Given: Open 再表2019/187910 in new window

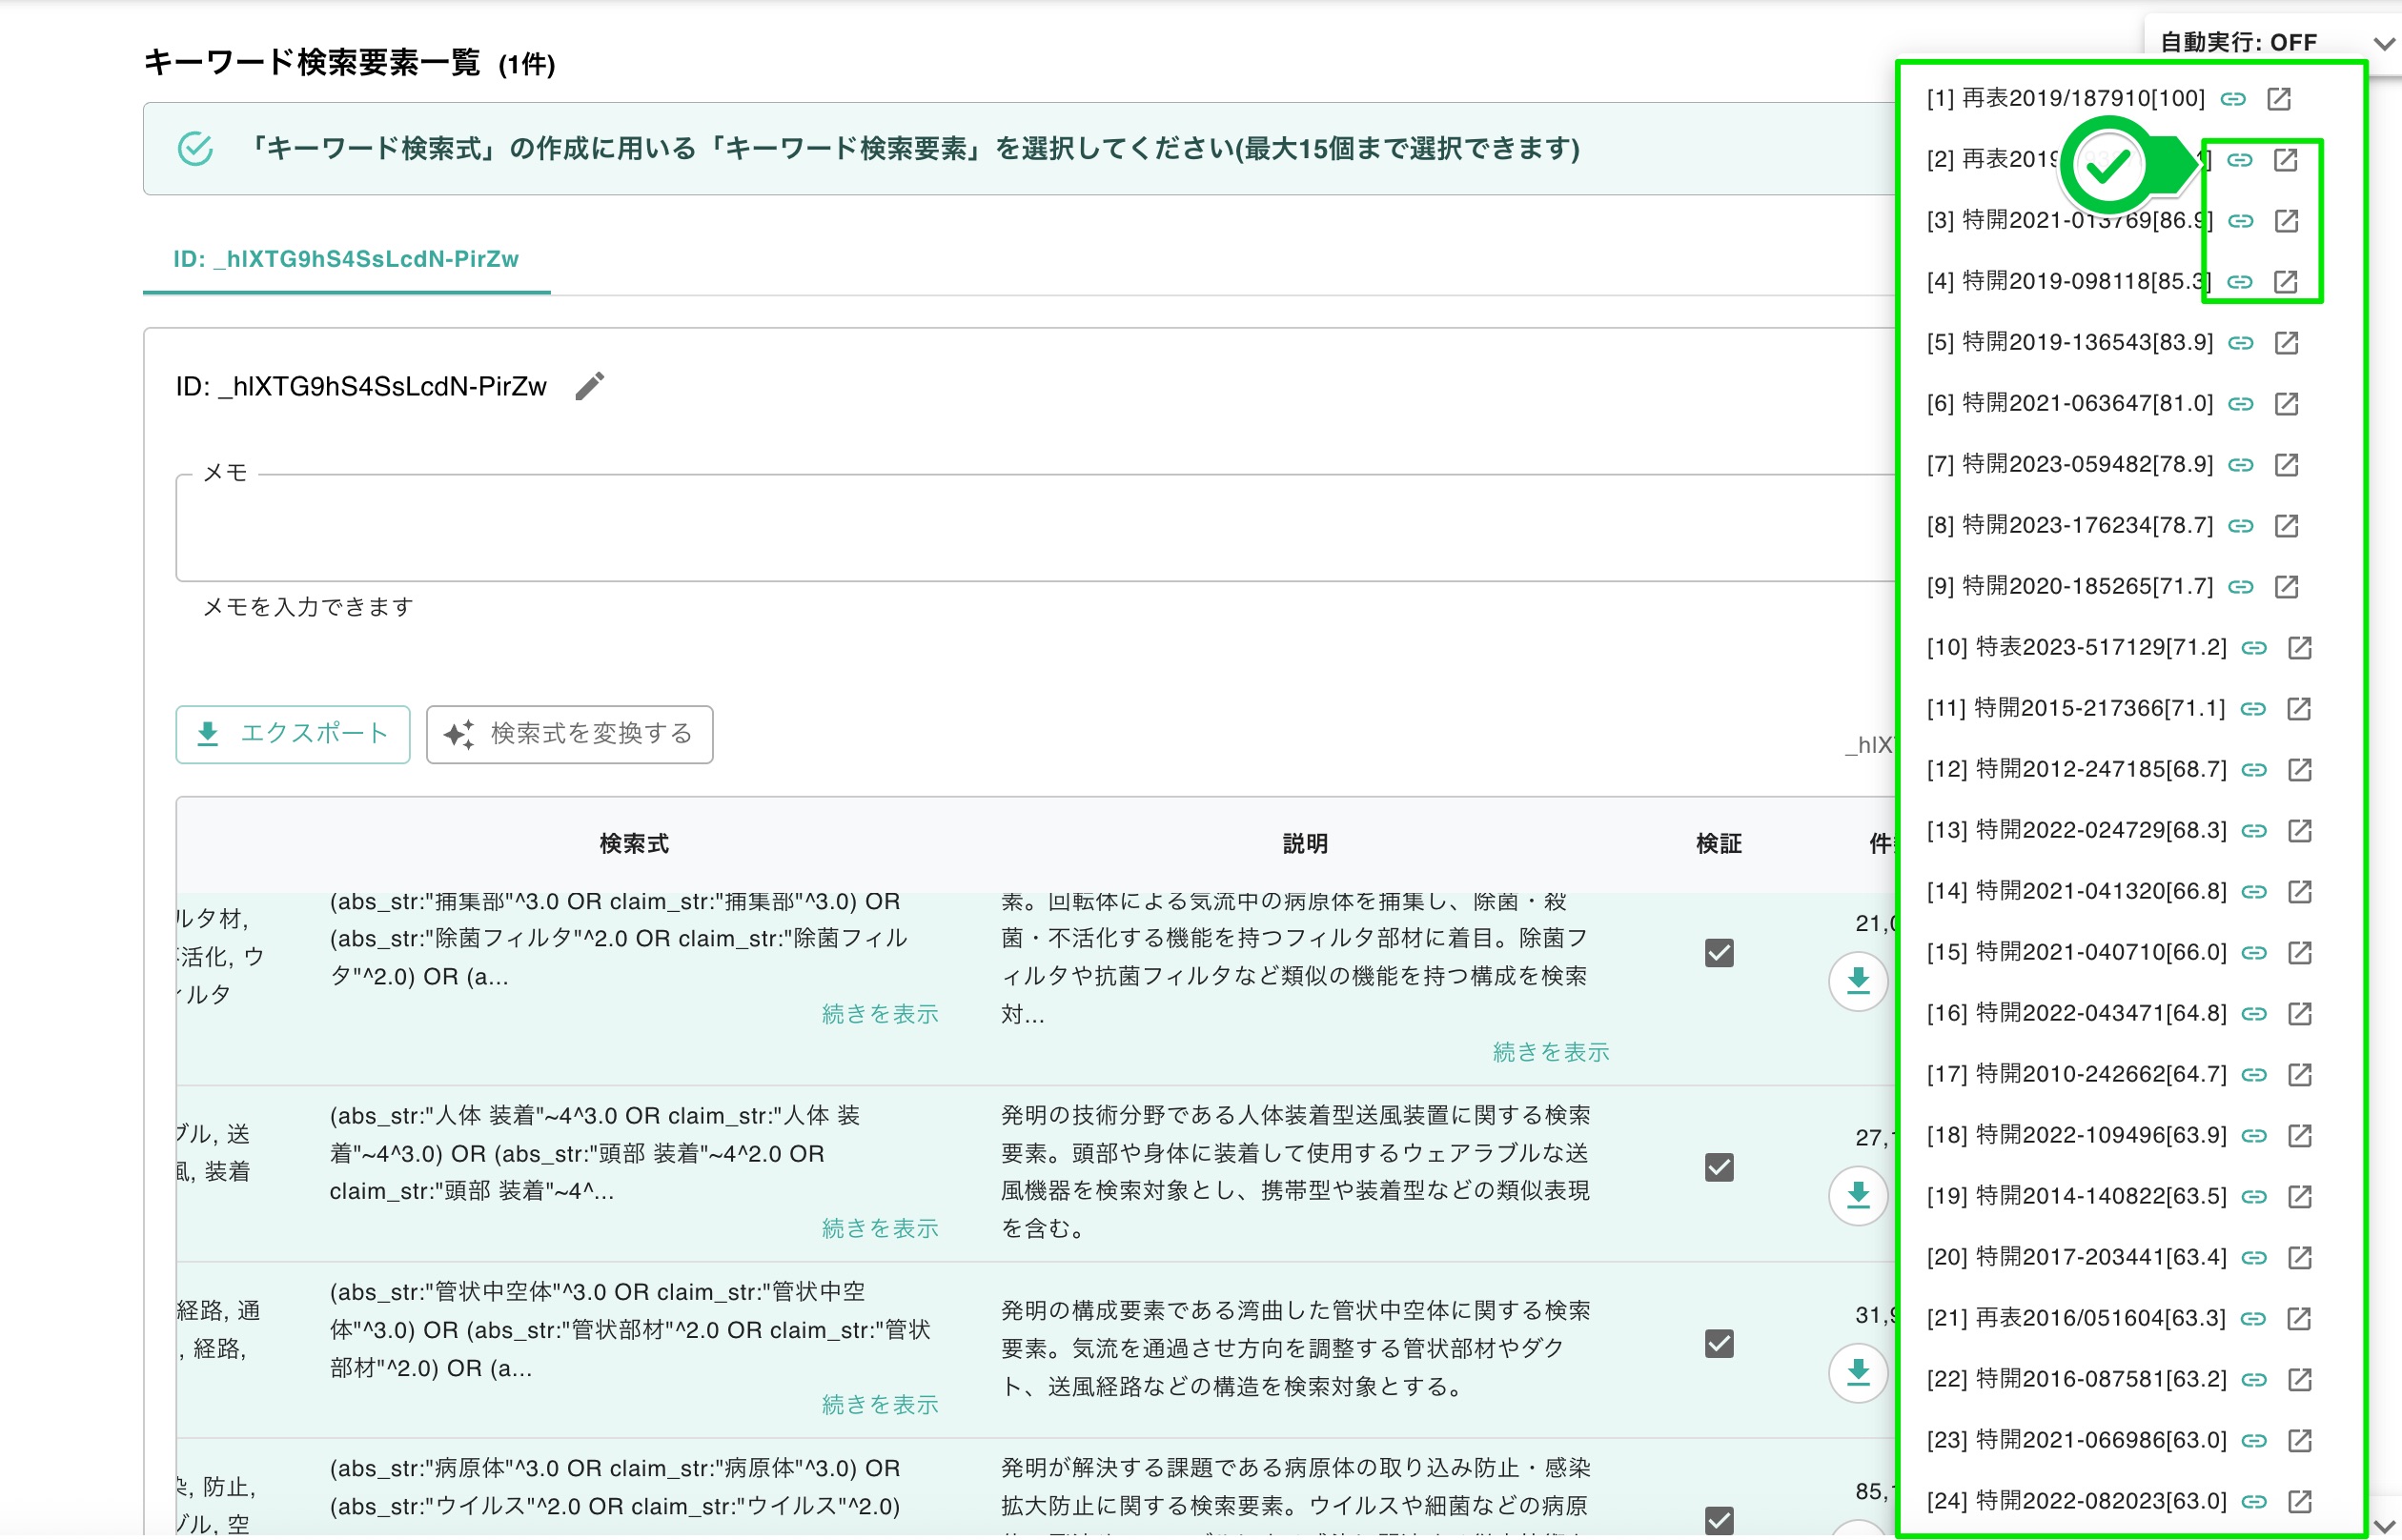Looking at the screenshot, I should (x=2279, y=99).
